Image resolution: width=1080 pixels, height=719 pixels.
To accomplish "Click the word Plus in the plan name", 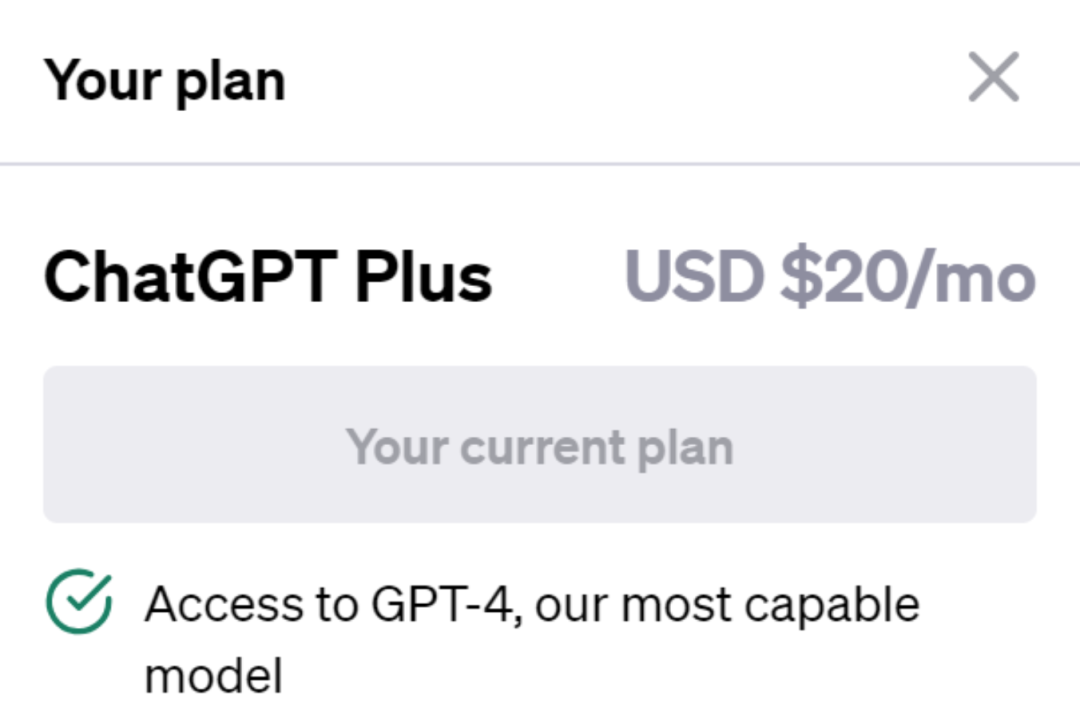I will [424, 277].
